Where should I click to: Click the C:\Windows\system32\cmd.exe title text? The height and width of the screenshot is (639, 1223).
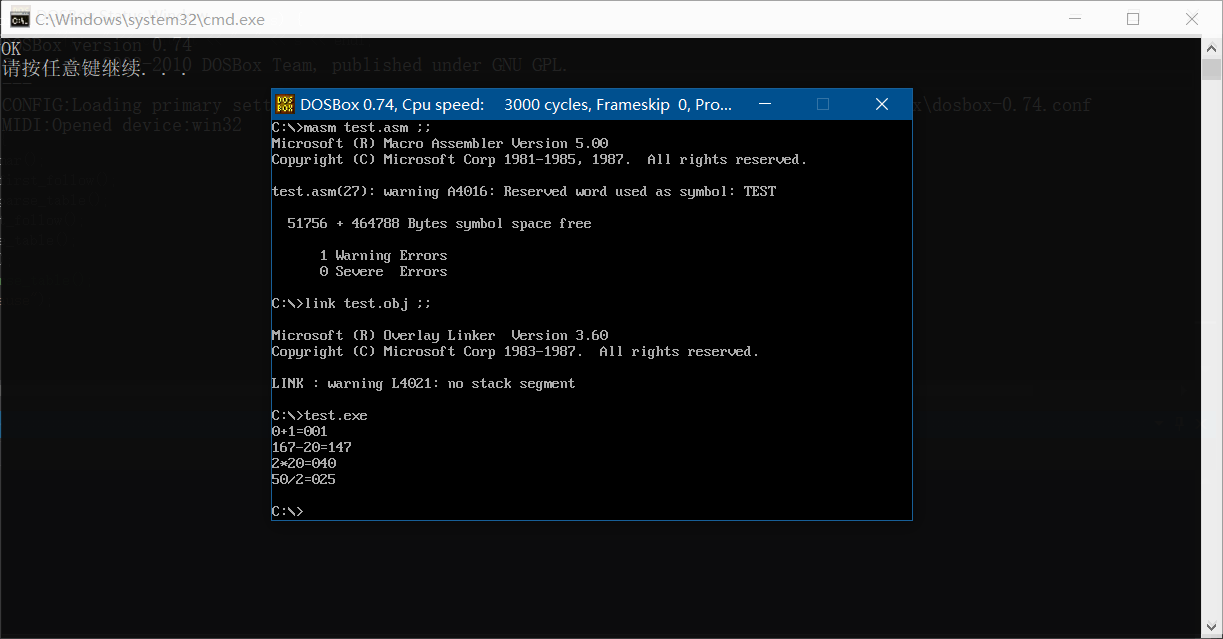click(150, 19)
